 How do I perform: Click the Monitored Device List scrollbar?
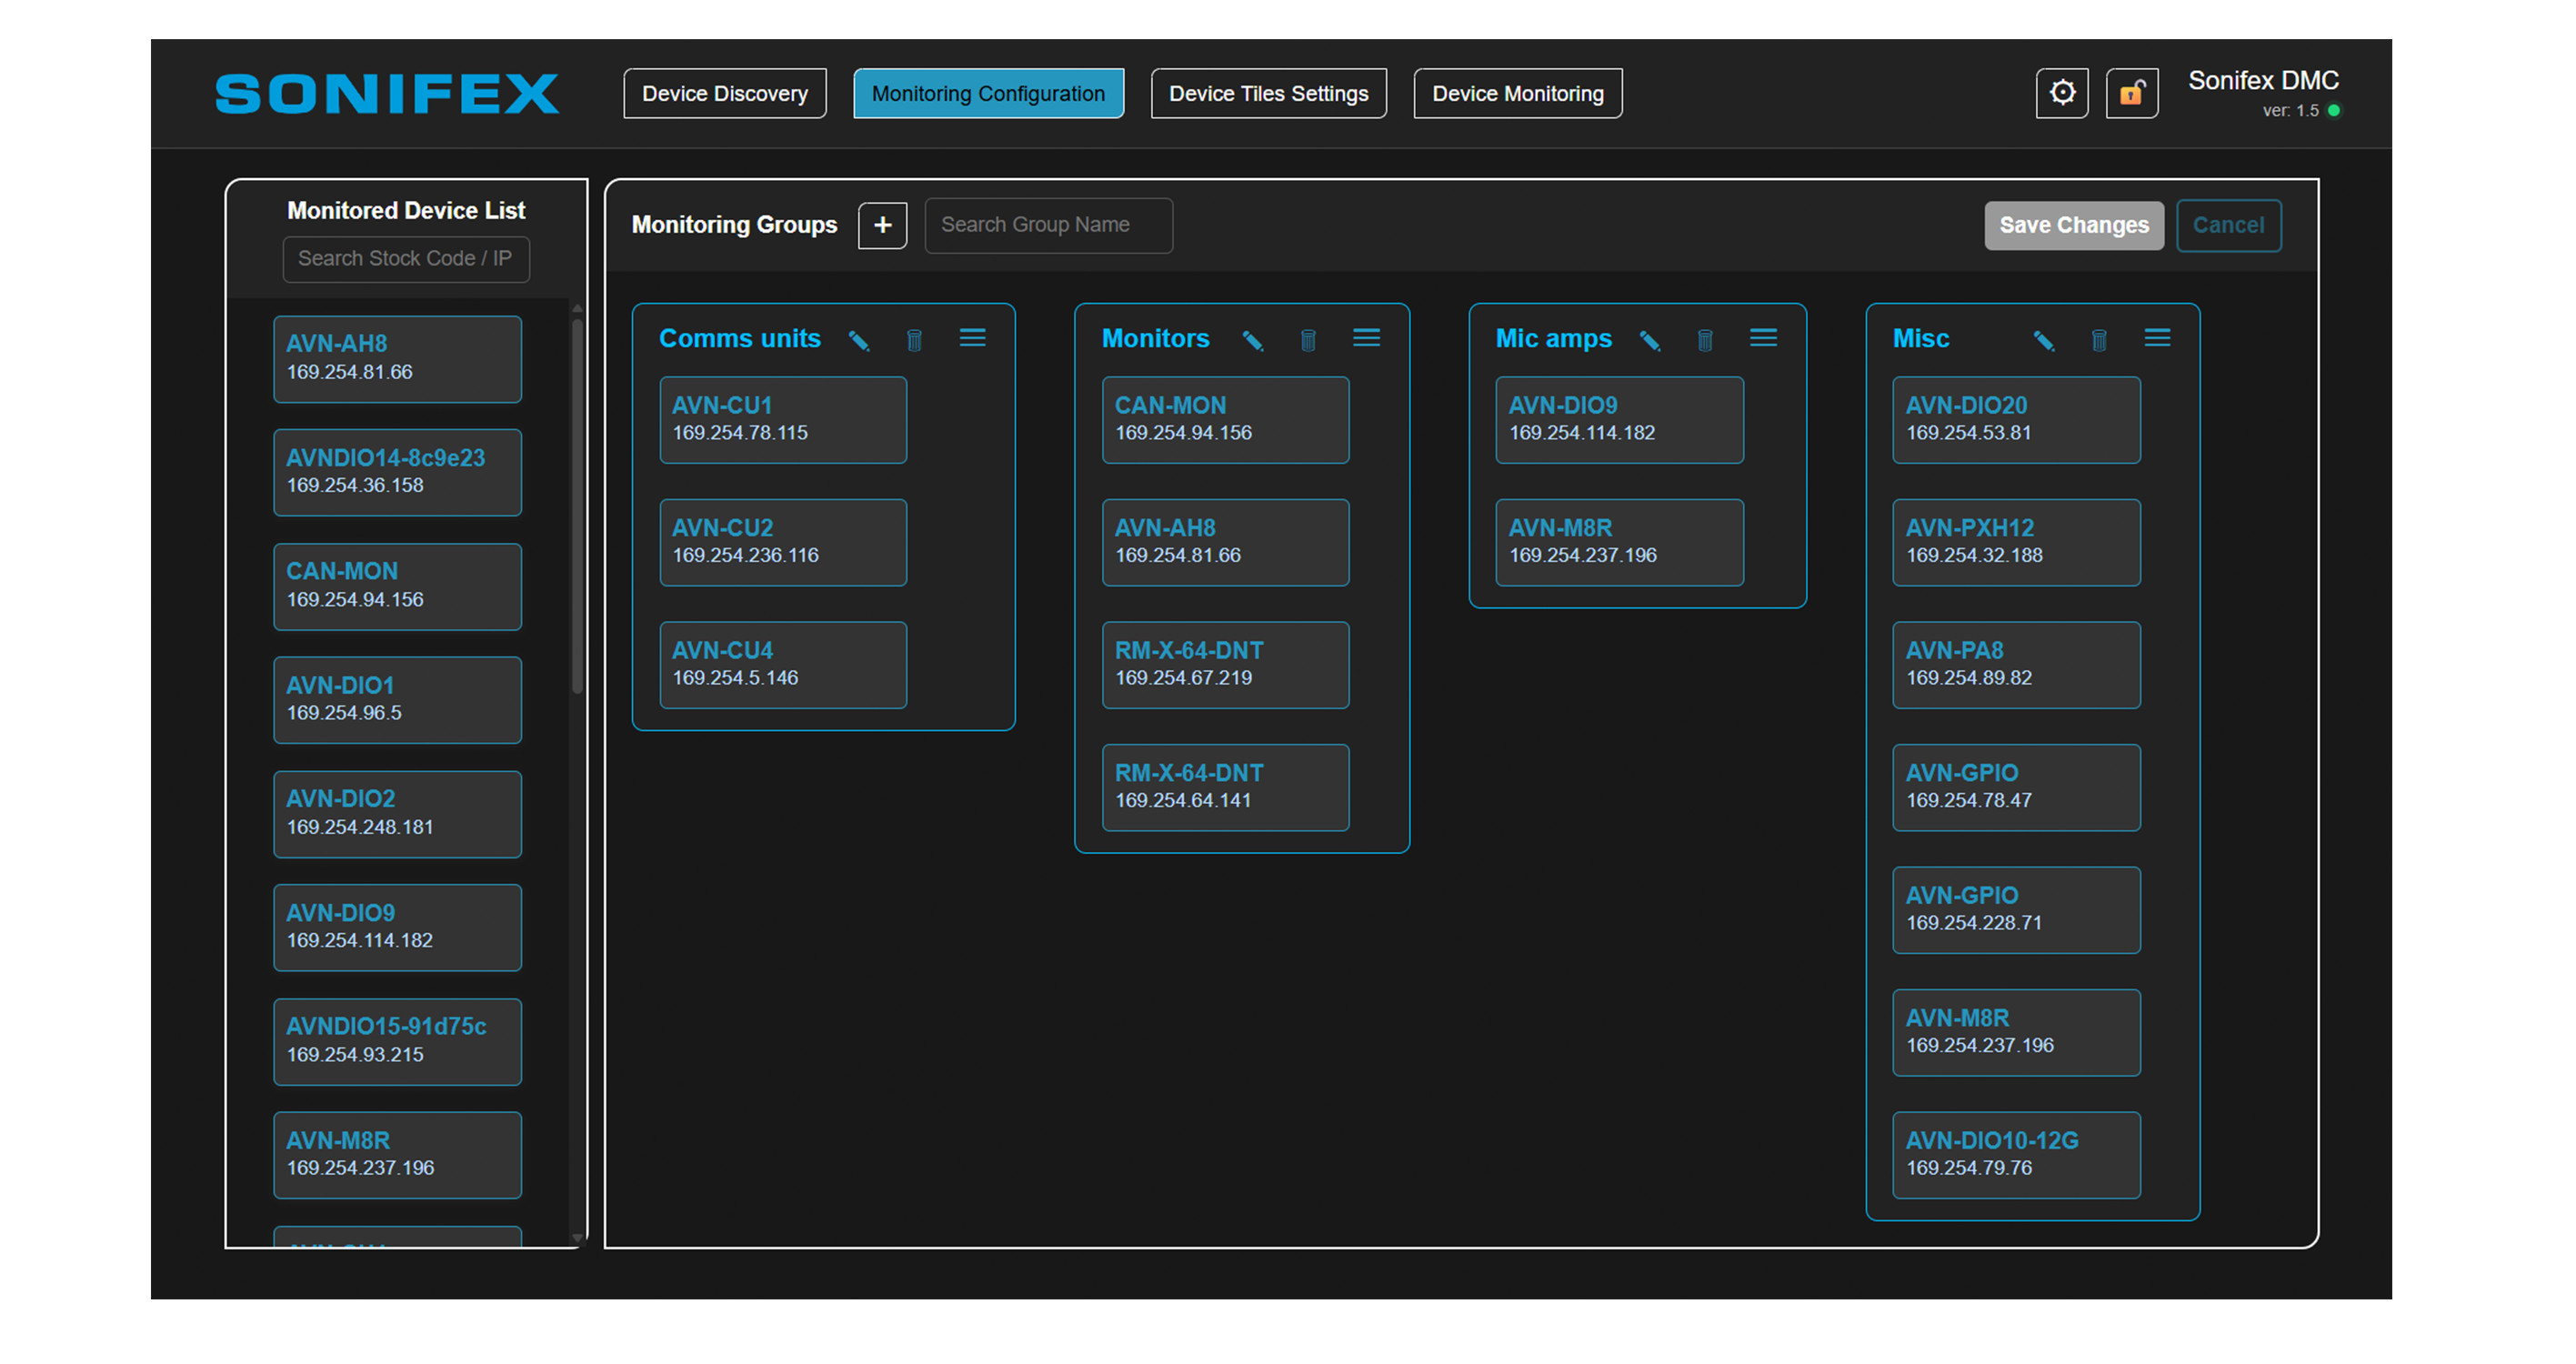pyautogui.click(x=577, y=505)
